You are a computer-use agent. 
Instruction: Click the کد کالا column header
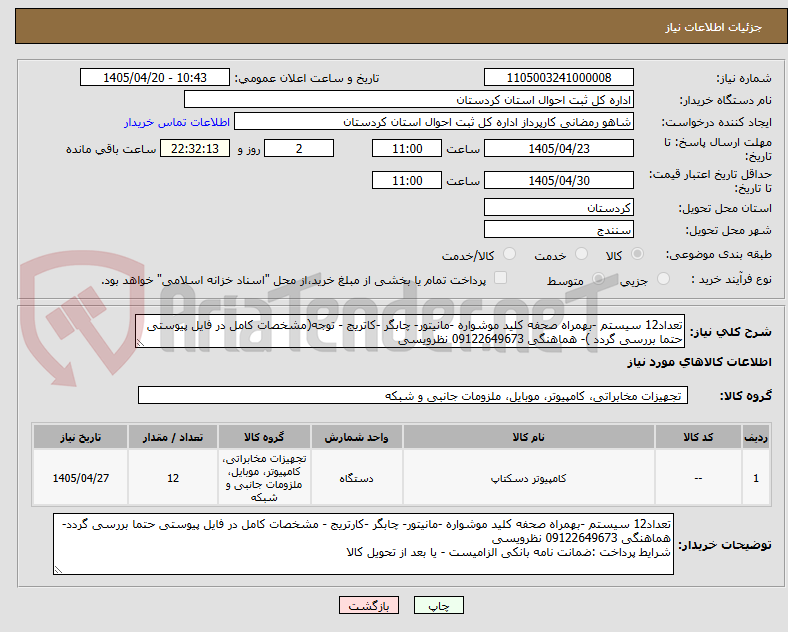click(x=698, y=437)
